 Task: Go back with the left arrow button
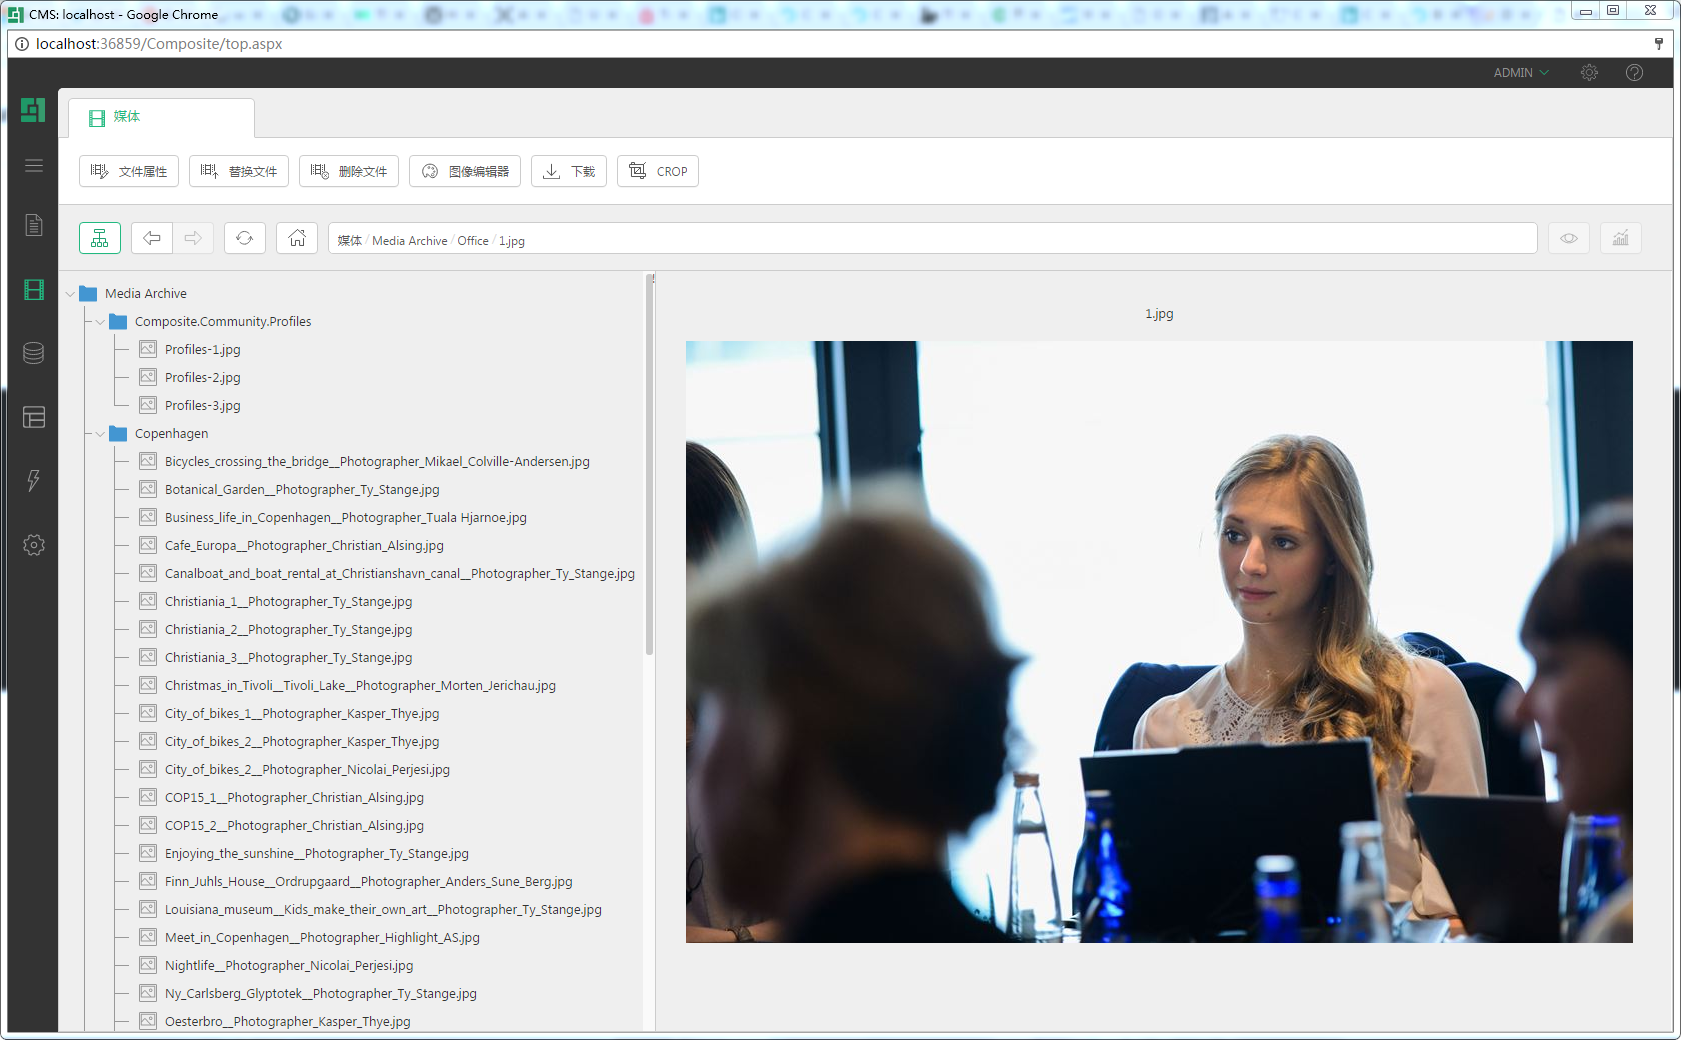(x=152, y=238)
